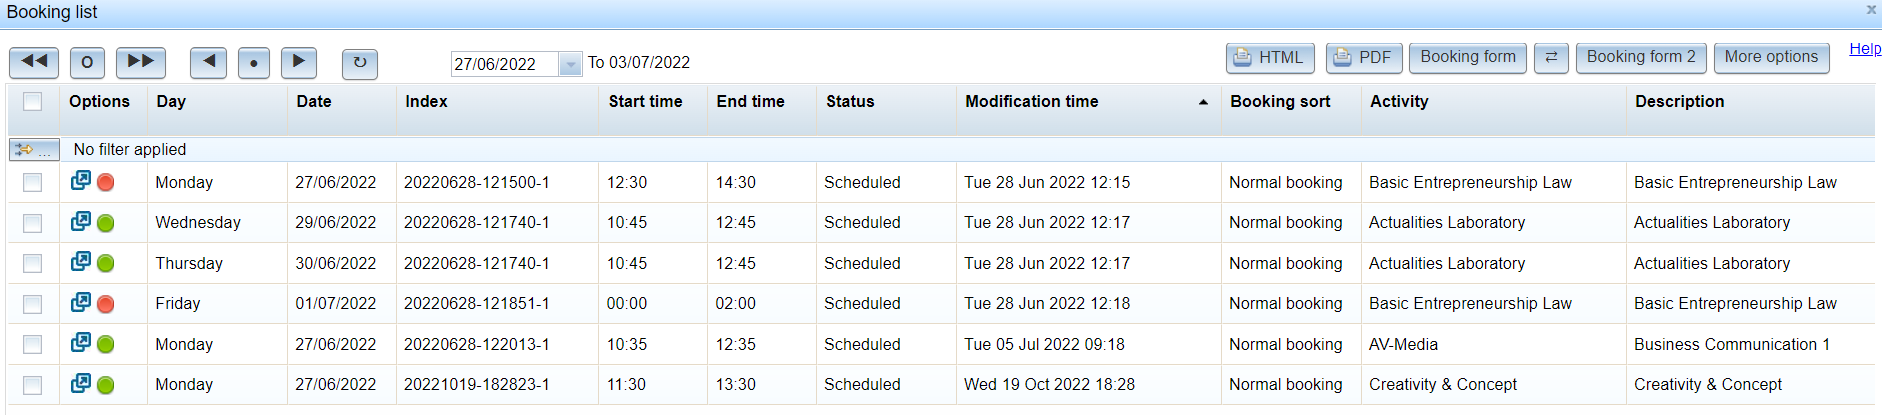Viewport: 1882px width, 415px height.
Task: Toggle sort arrow on Modification time column
Action: point(1203,102)
